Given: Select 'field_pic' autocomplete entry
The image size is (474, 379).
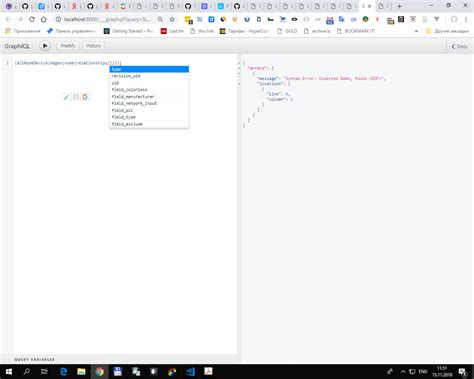Looking at the screenshot, I should tap(149, 110).
